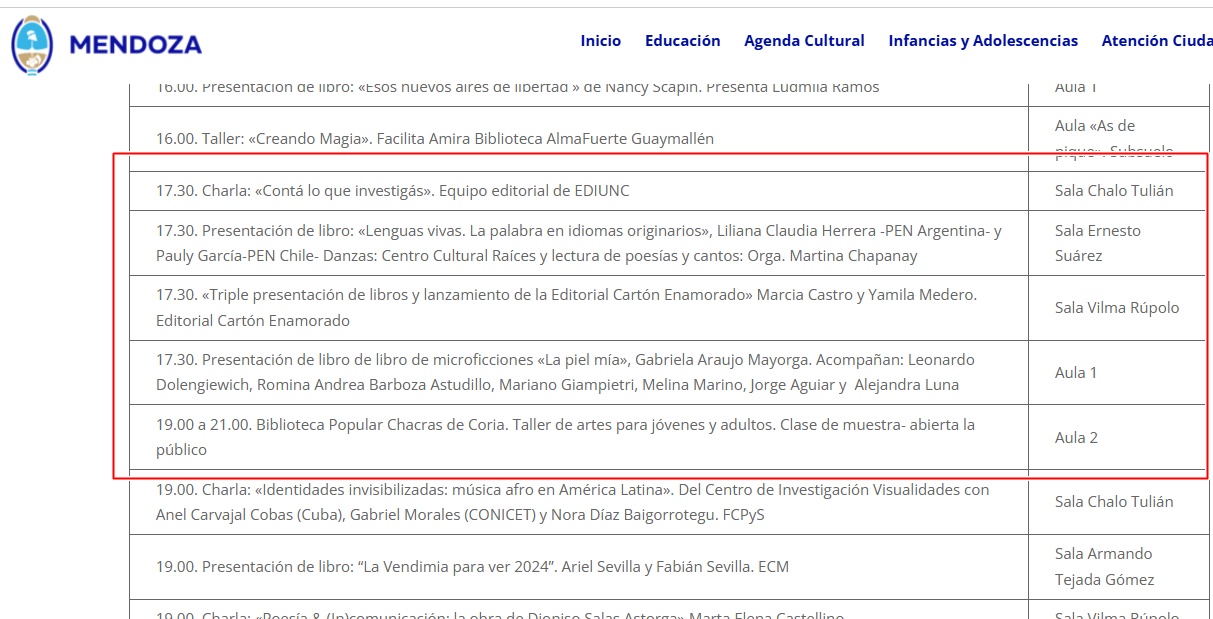The image size is (1213, 619).
Task: Open the Atención Ciudadana navigation item
Action: 1155,41
